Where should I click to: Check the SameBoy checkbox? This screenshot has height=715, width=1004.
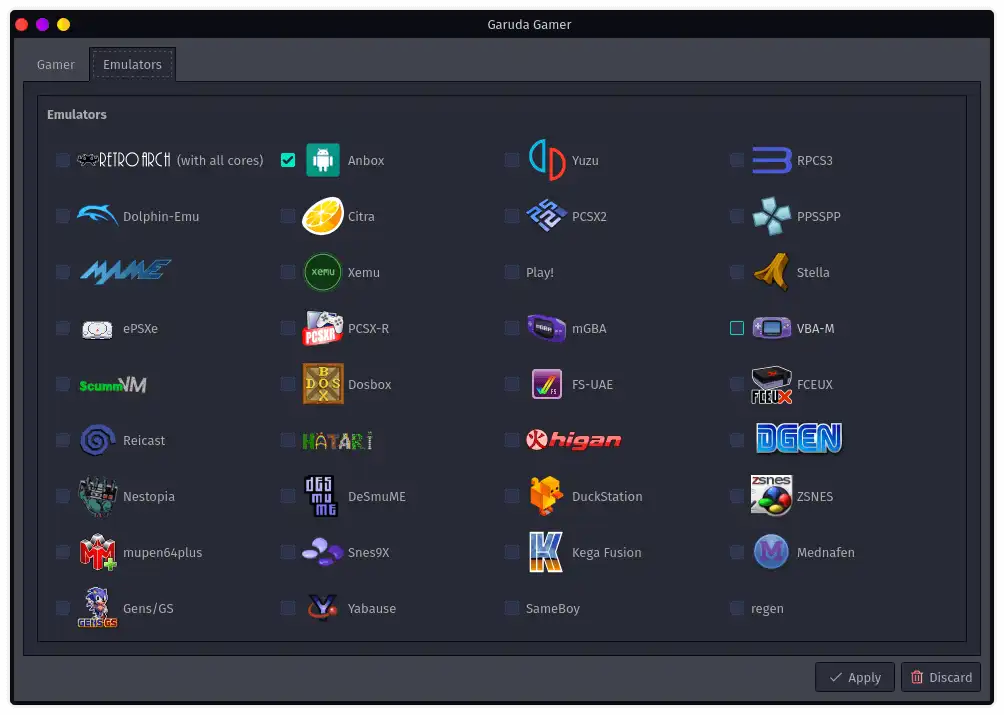click(512, 608)
